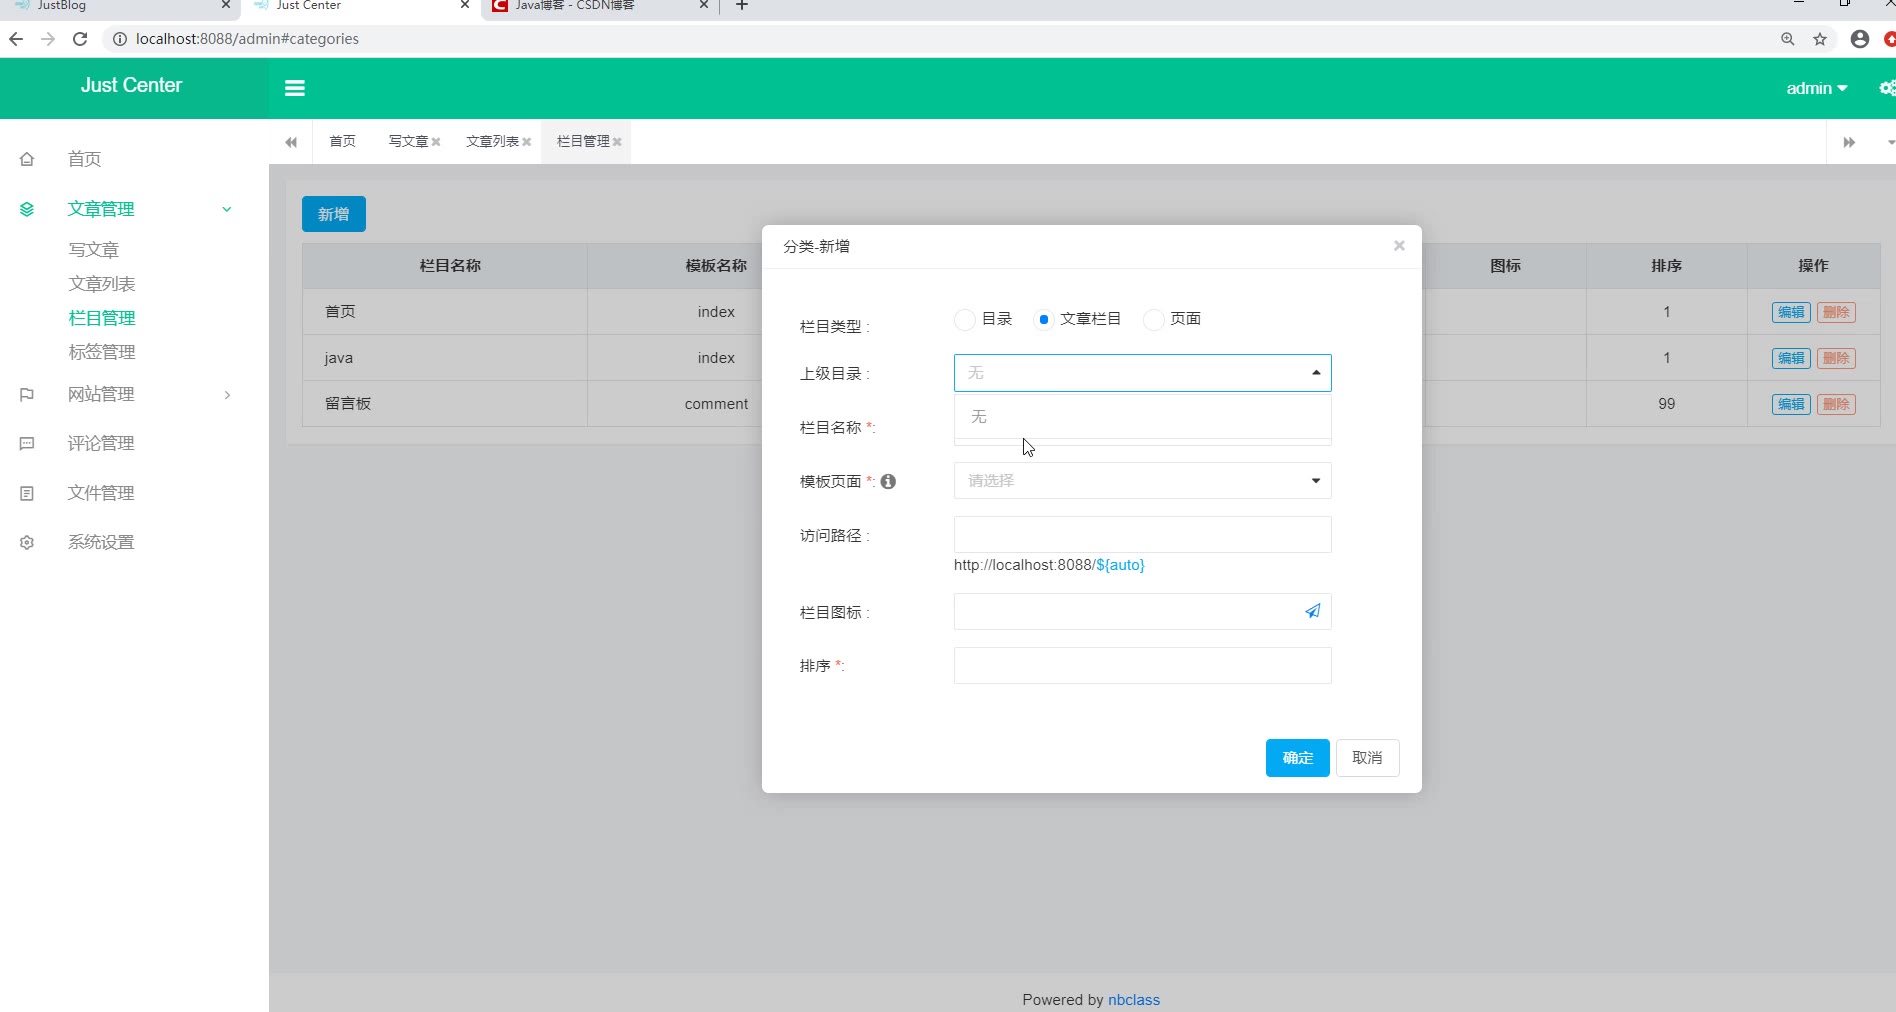Click the 访问路径 input field
This screenshot has height=1012, width=1896.
tap(1142, 535)
